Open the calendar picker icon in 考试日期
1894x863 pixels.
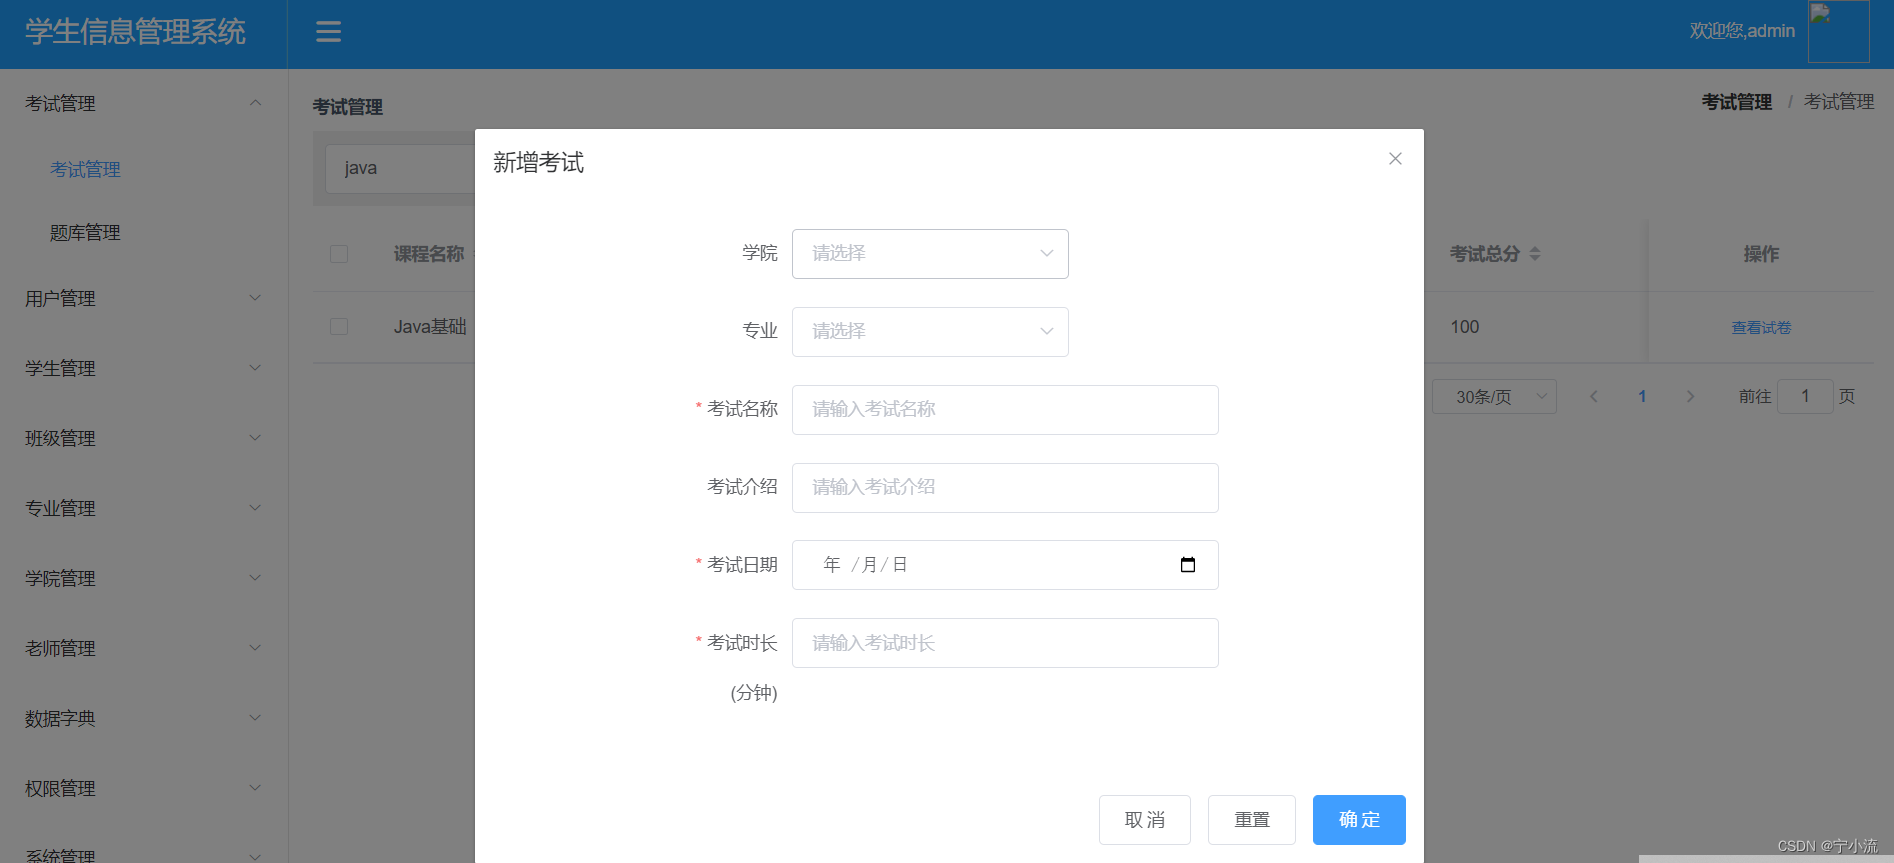click(x=1188, y=565)
